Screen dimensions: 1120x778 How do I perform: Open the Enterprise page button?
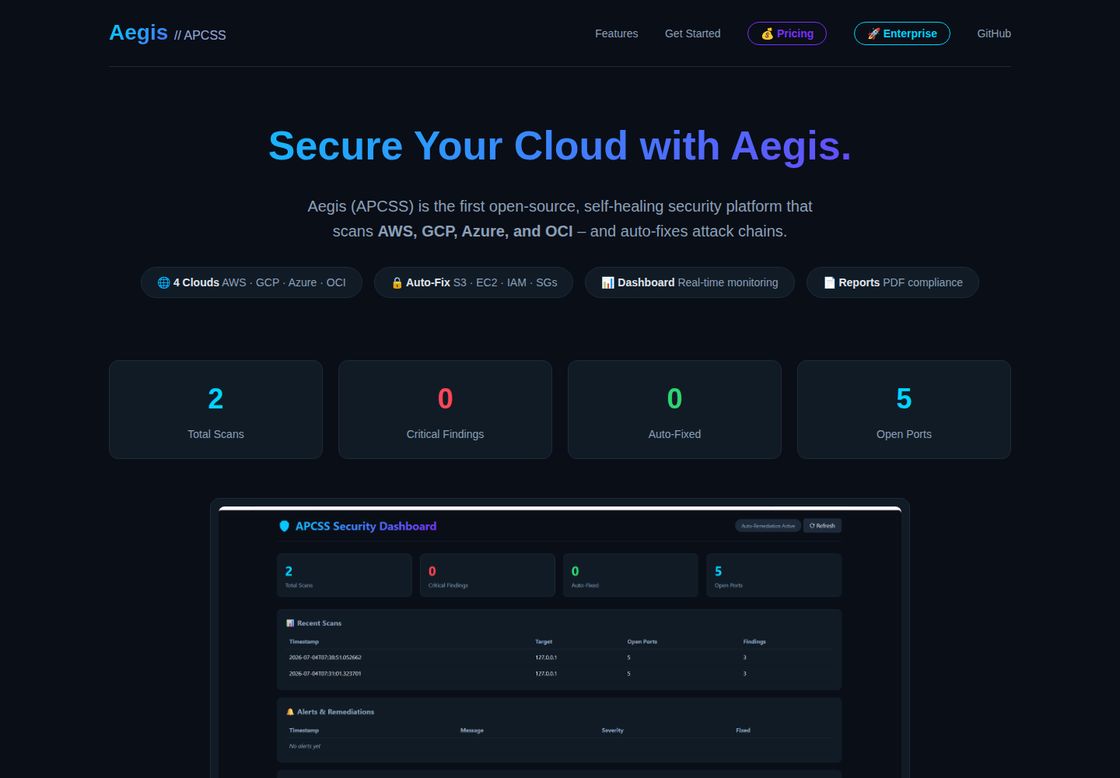(x=901, y=34)
